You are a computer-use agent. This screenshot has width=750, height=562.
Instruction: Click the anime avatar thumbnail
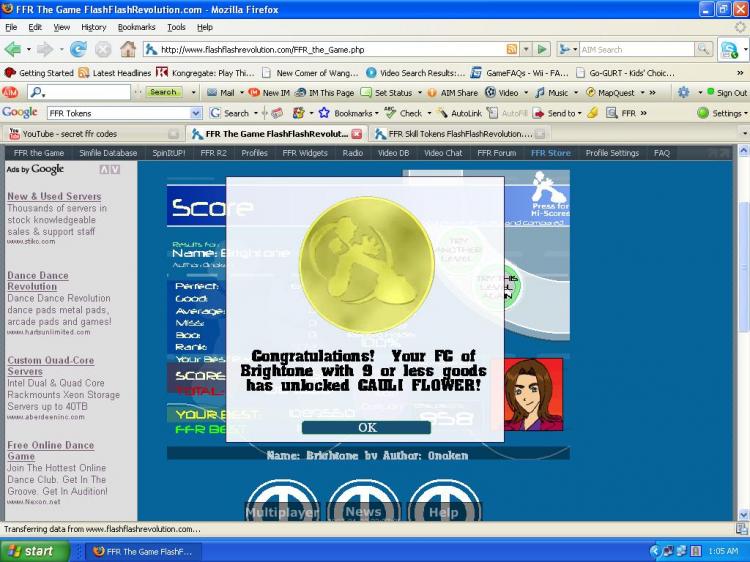[533, 394]
